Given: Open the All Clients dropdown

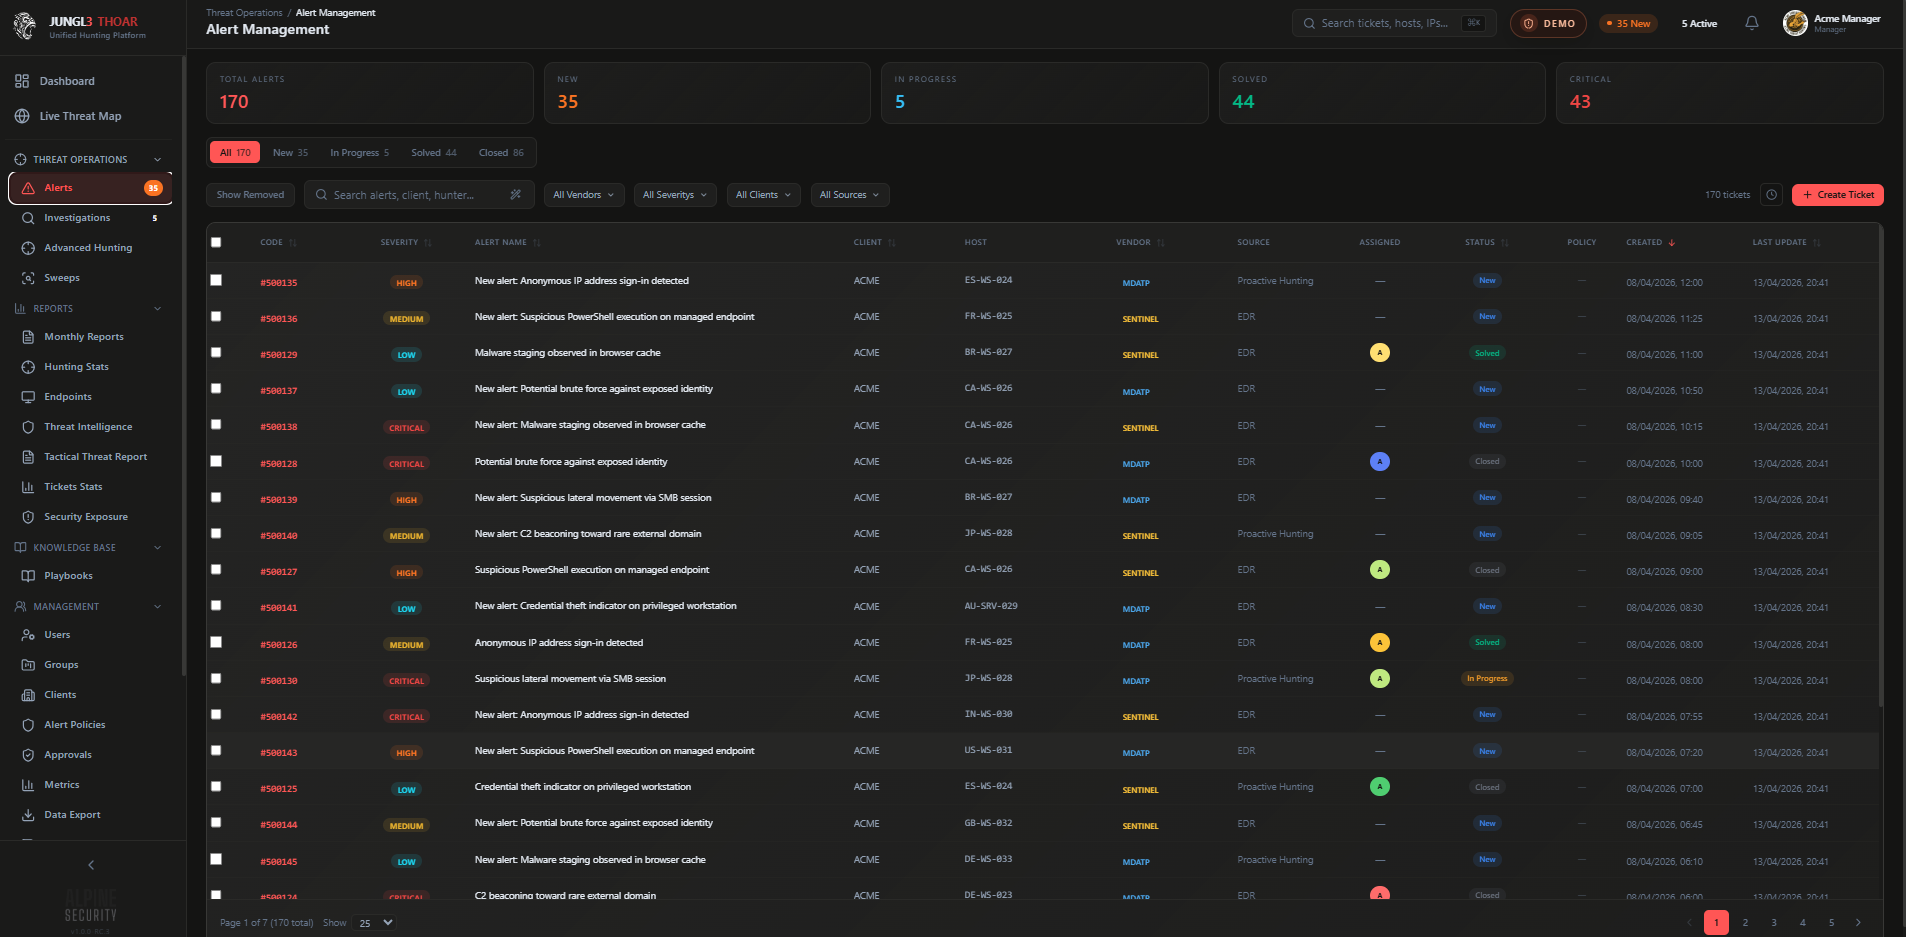Looking at the screenshot, I should (x=763, y=195).
